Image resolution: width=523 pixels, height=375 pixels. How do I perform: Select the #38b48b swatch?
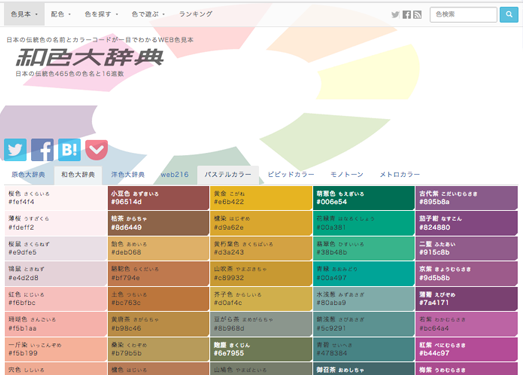364,249
